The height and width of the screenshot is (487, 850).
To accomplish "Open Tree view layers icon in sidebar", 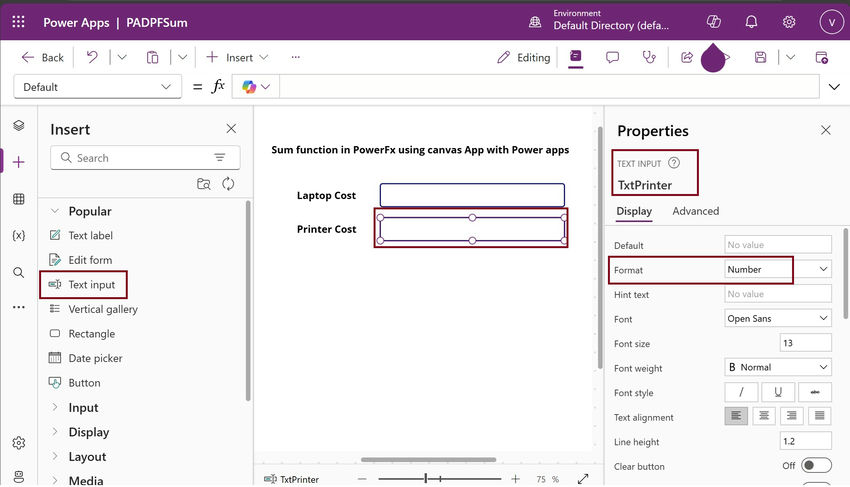I will (x=18, y=125).
